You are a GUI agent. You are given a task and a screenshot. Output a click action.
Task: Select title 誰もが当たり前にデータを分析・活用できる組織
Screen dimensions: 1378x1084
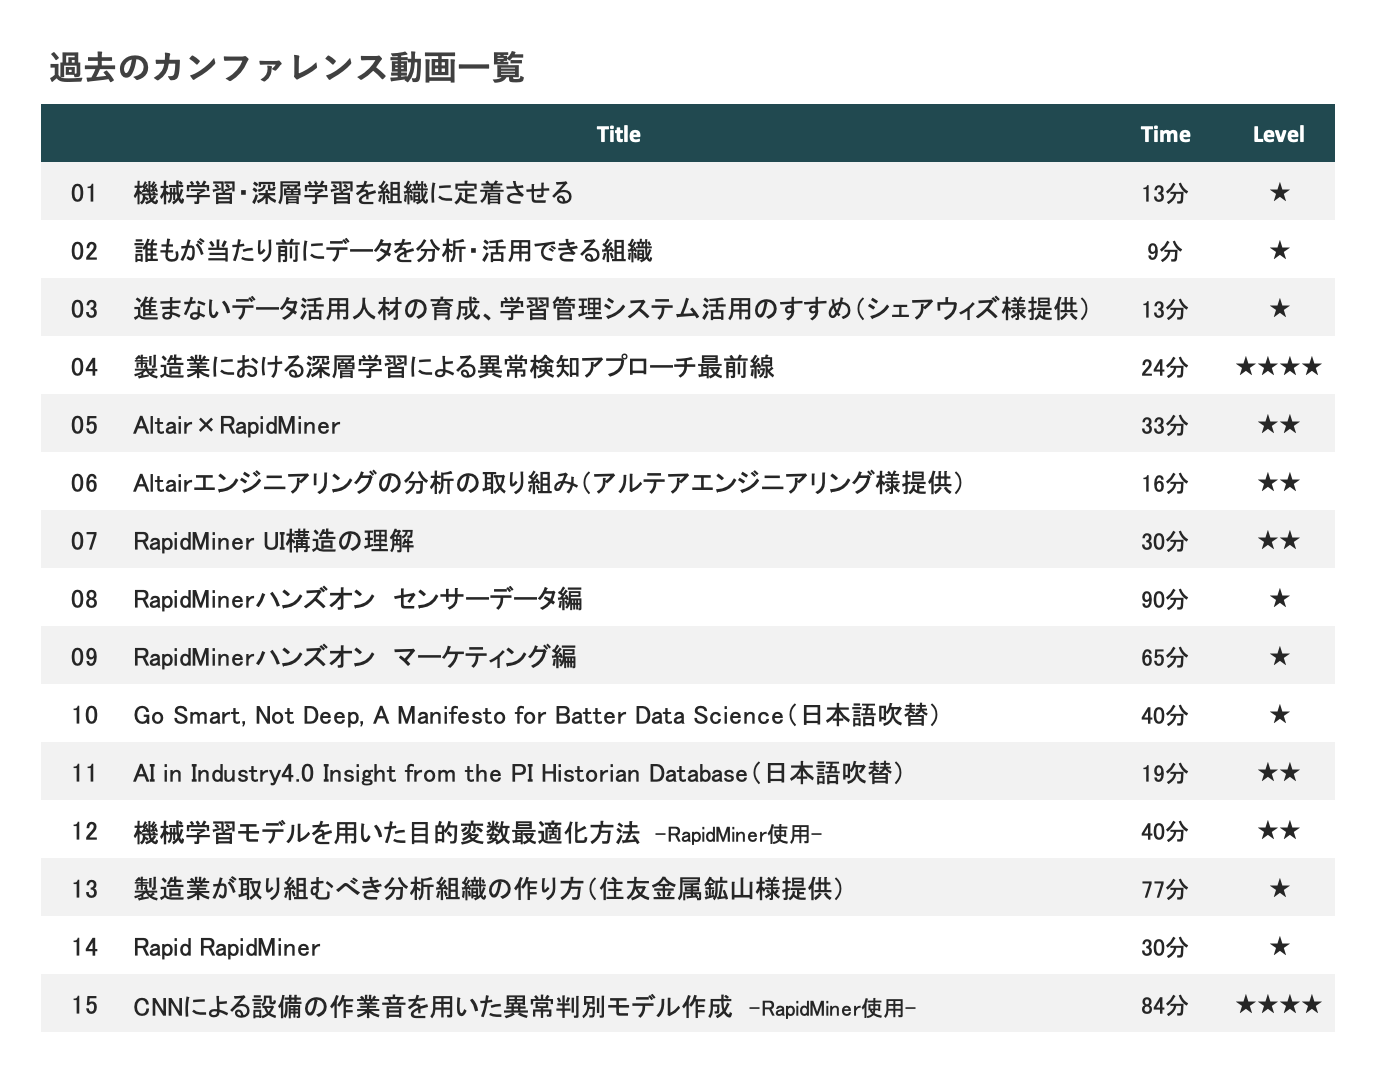click(x=393, y=250)
